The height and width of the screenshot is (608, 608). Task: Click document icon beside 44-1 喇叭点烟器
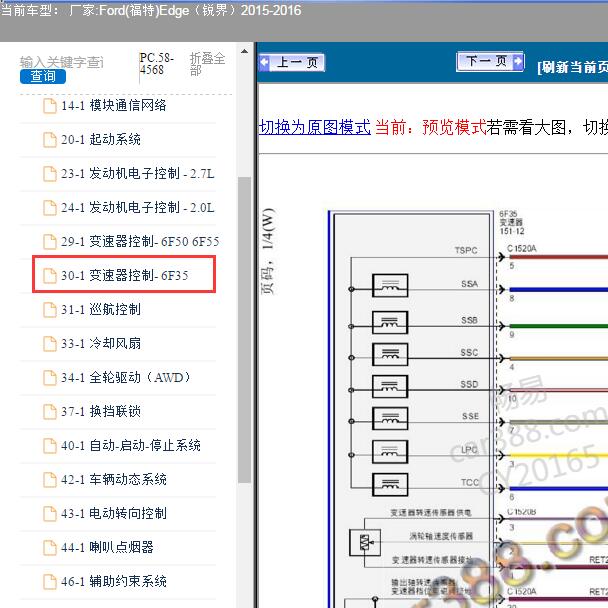50,548
